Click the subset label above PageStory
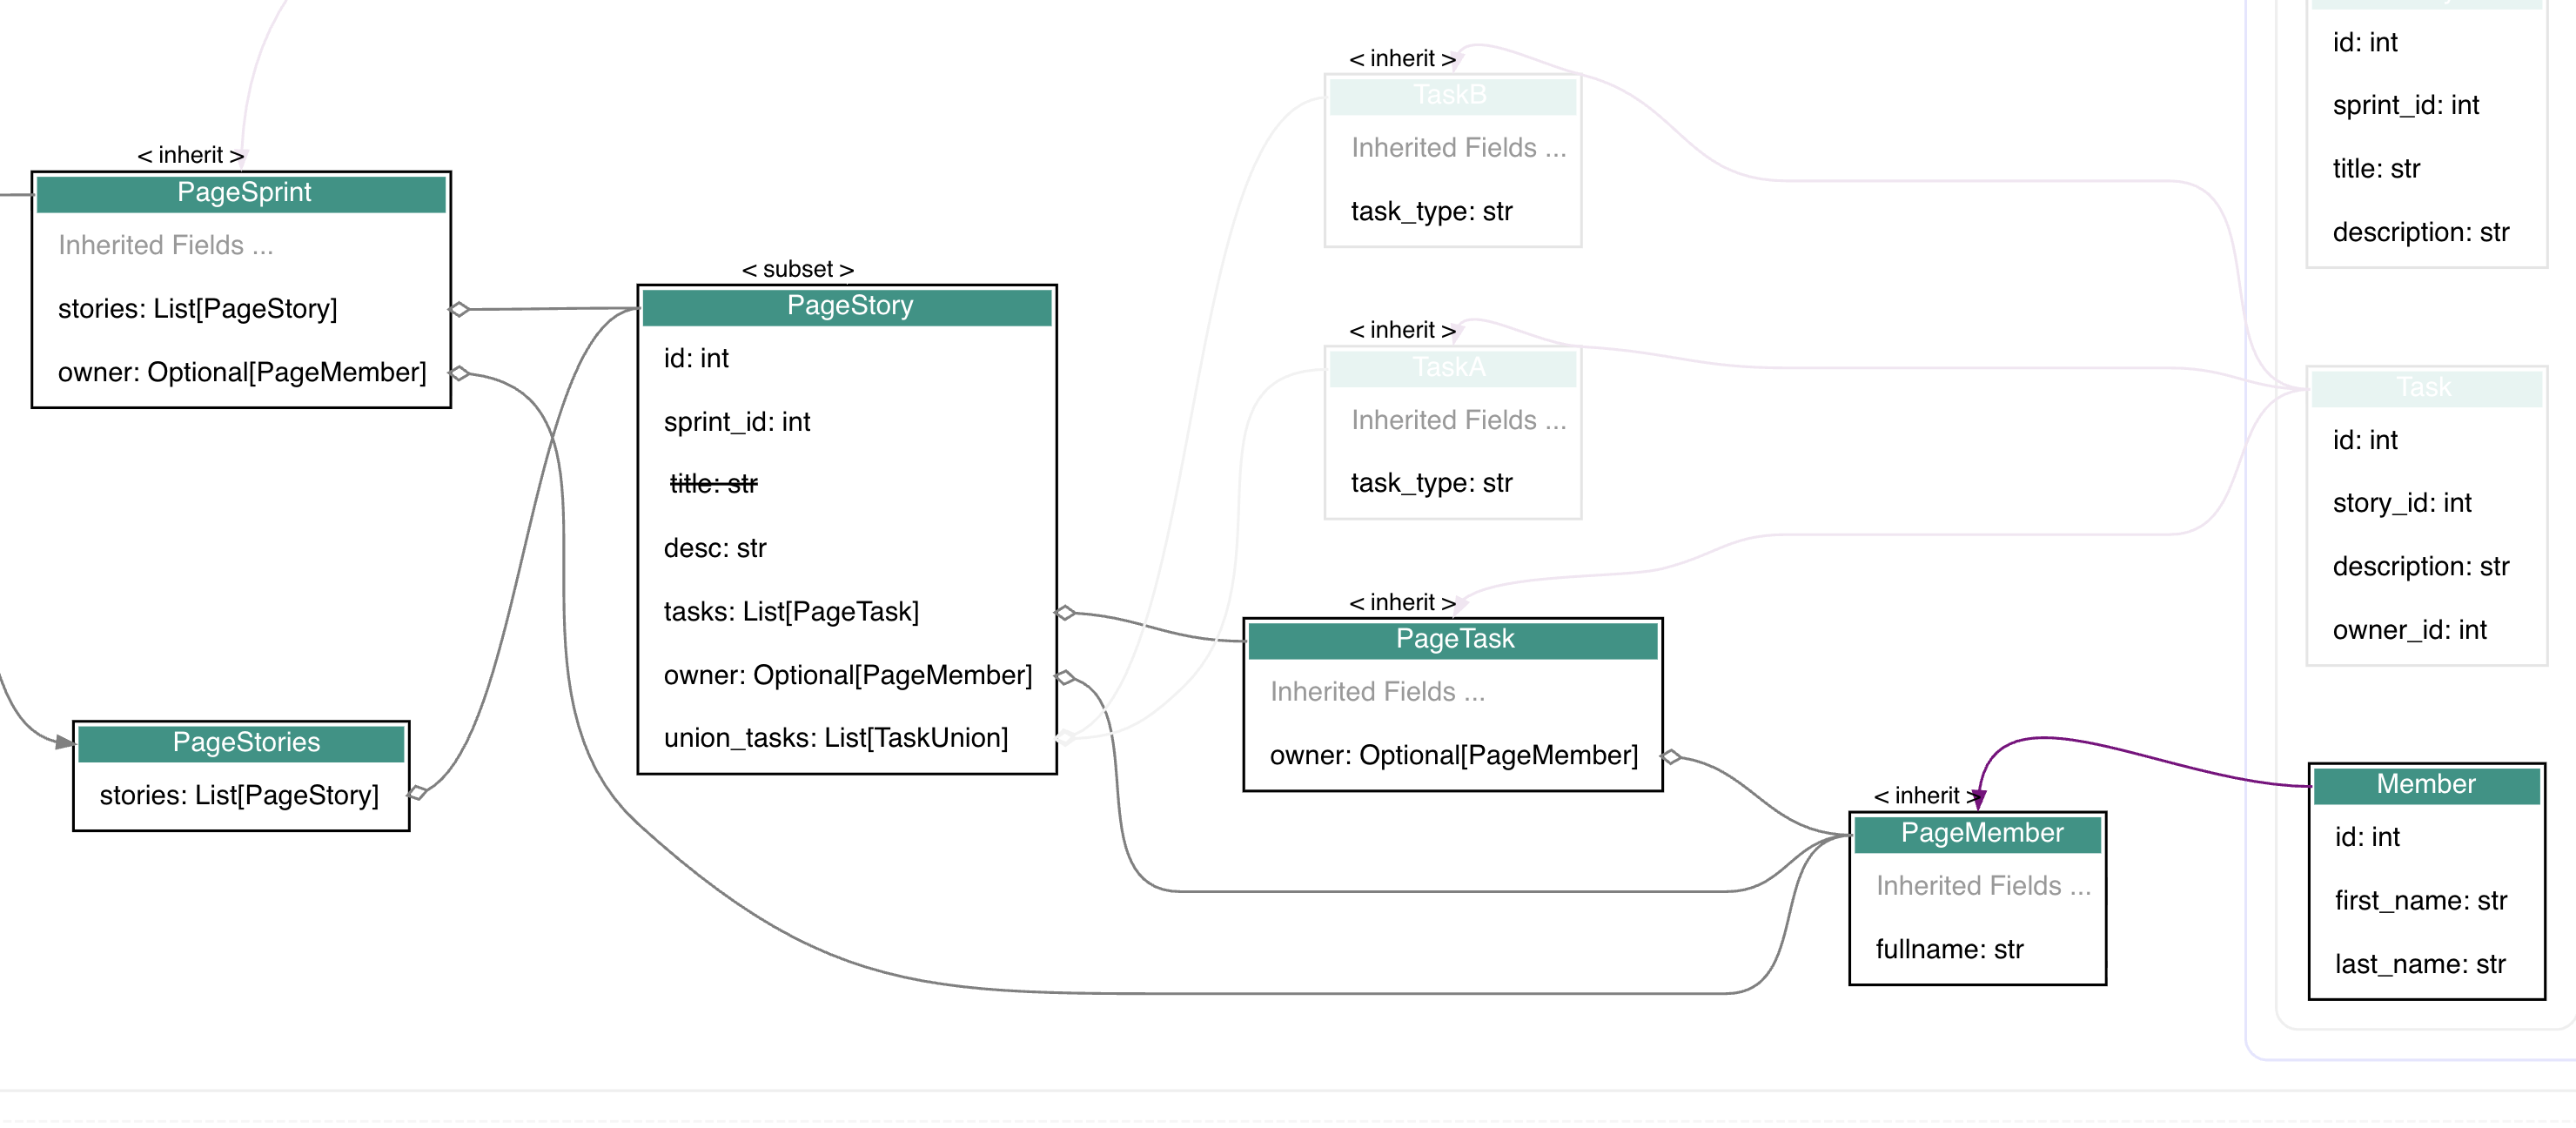Image resolution: width=2576 pixels, height=1128 pixels. coord(797,269)
